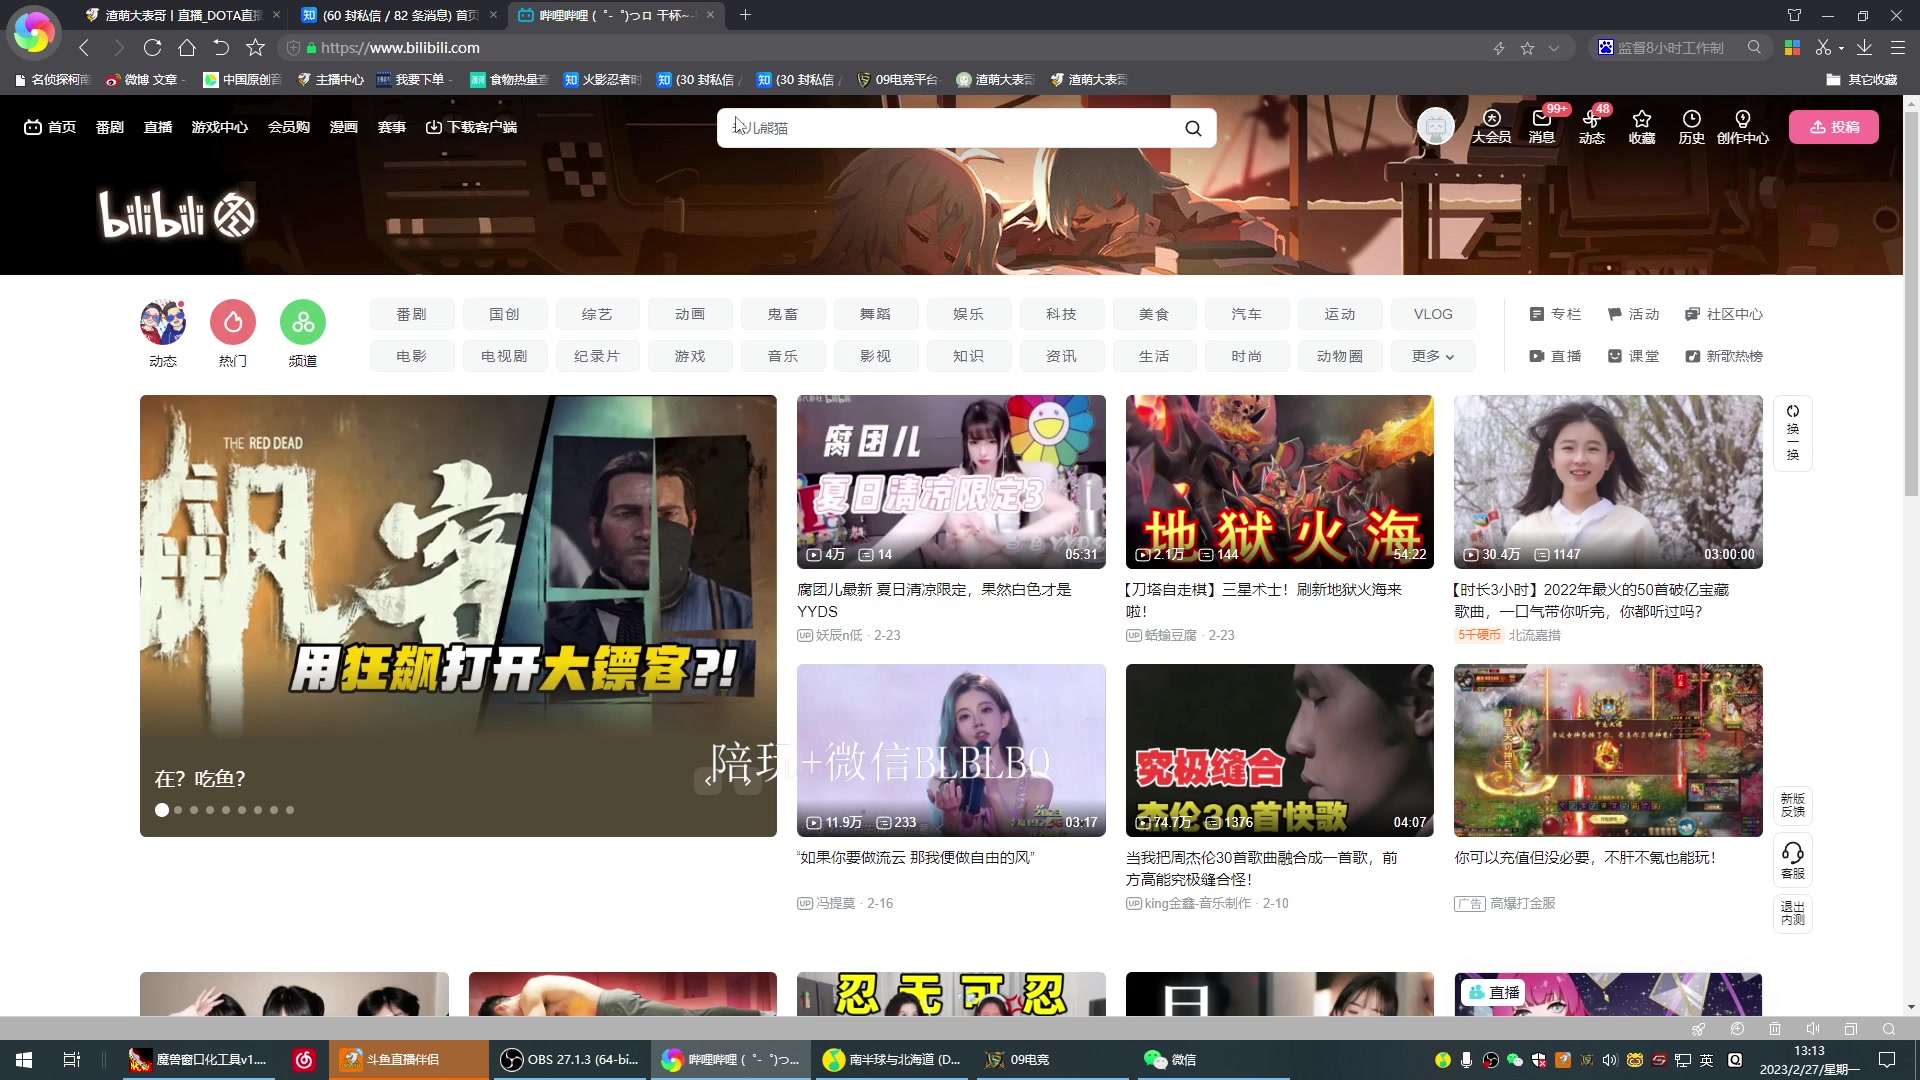Go to browser home icon

tap(186, 47)
